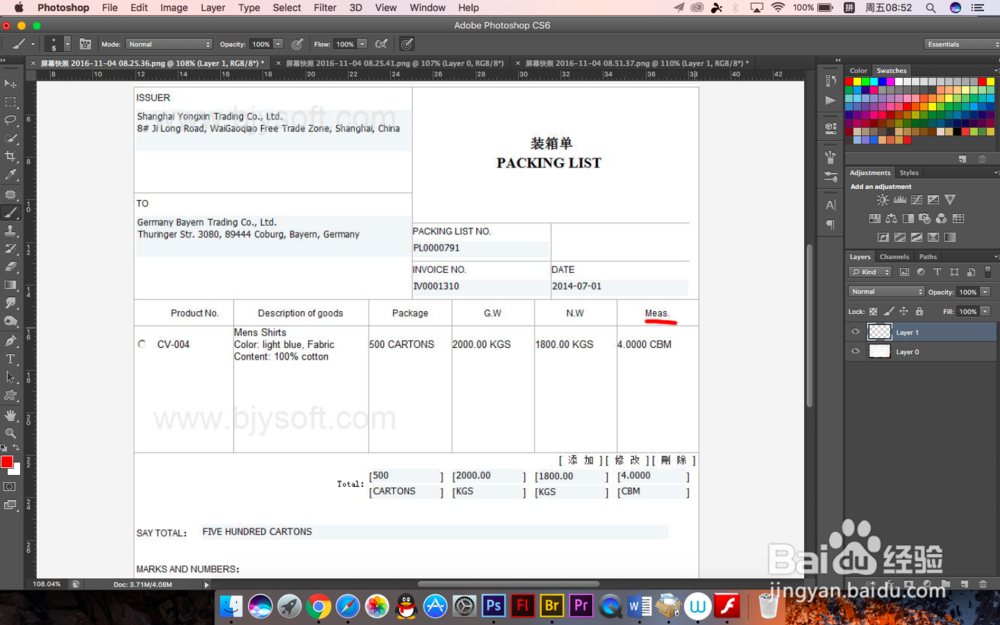Open the Flow slider dropdown
The height and width of the screenshot is (625, 1000).
click(362, 44)
